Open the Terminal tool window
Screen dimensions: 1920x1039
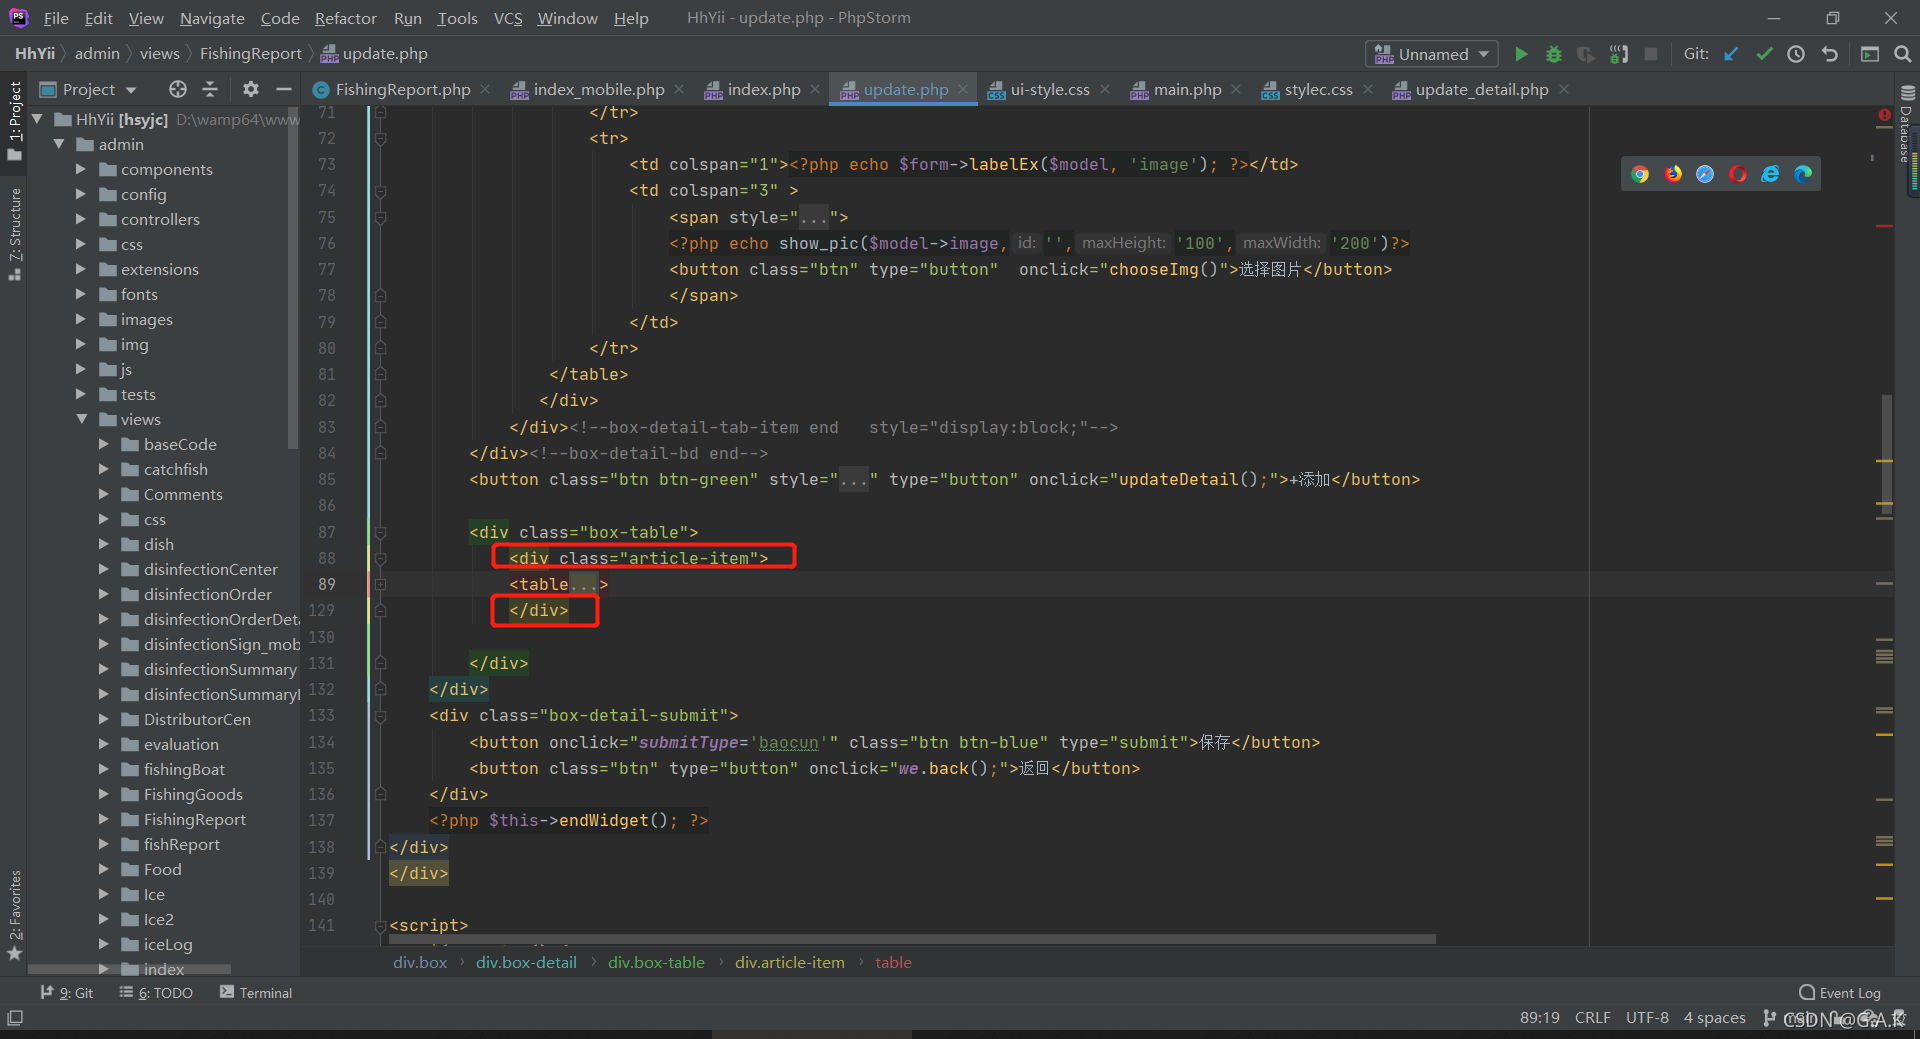(256, 993)
